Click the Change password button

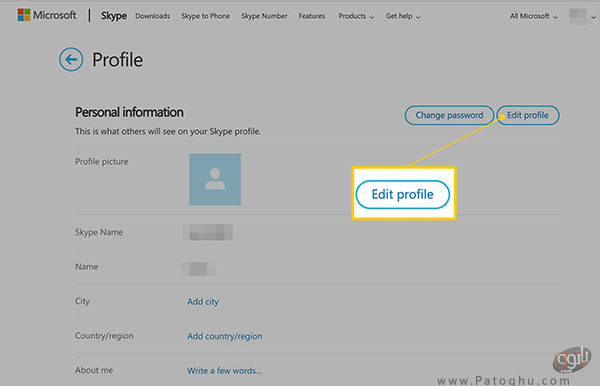point(449,115)
